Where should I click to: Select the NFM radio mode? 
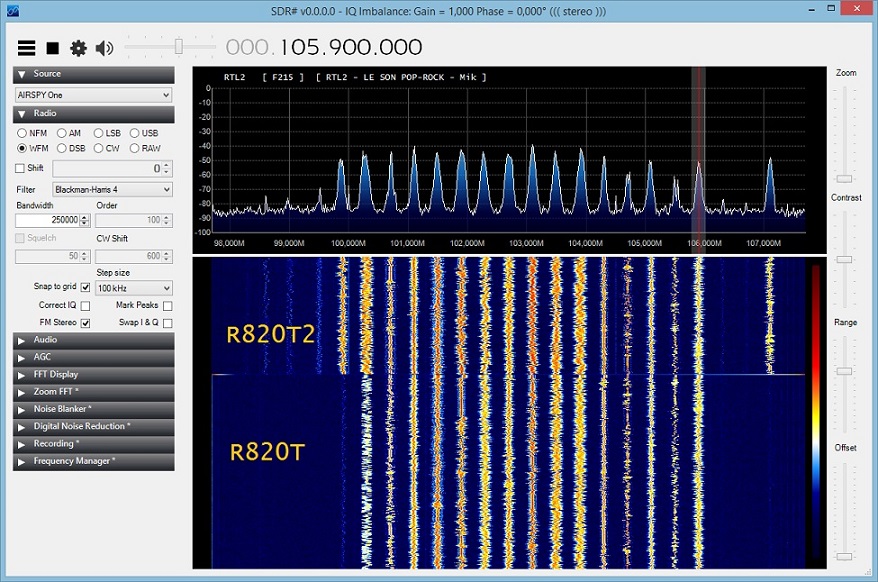pos(32,133)
